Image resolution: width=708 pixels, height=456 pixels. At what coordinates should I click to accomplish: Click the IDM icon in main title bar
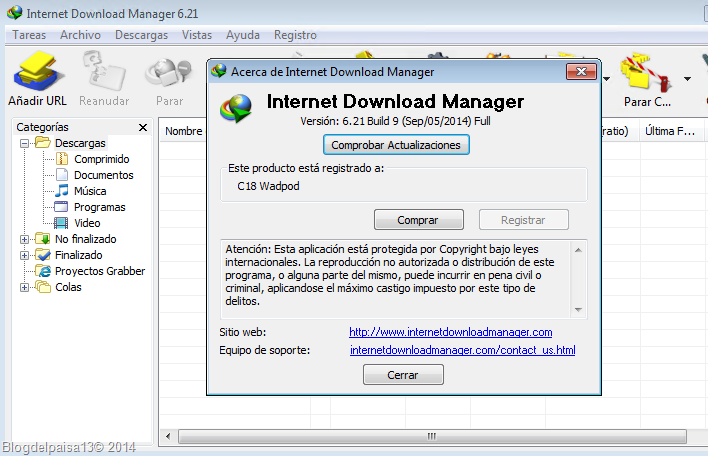click(14, 13)
